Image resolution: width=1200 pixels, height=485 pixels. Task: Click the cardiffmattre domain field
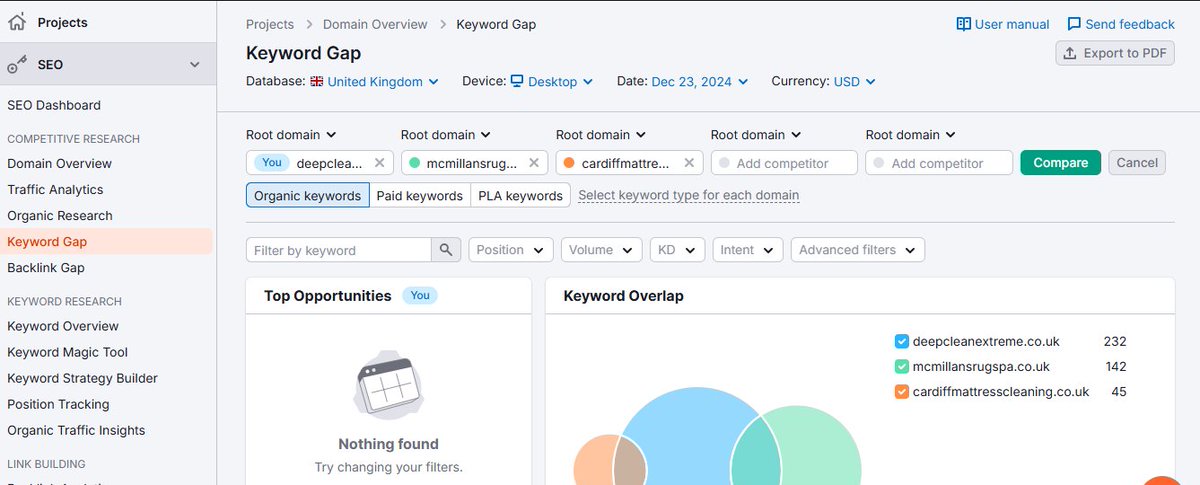click(629, 163)
